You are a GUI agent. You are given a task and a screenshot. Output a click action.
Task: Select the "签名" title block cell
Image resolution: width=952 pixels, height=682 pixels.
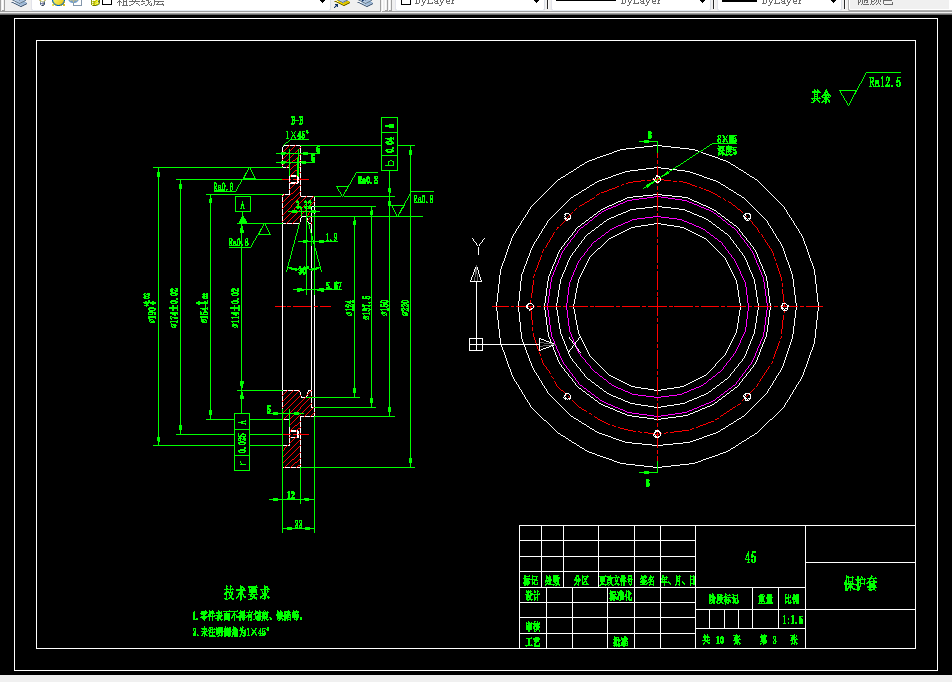(x=647, y=581)
